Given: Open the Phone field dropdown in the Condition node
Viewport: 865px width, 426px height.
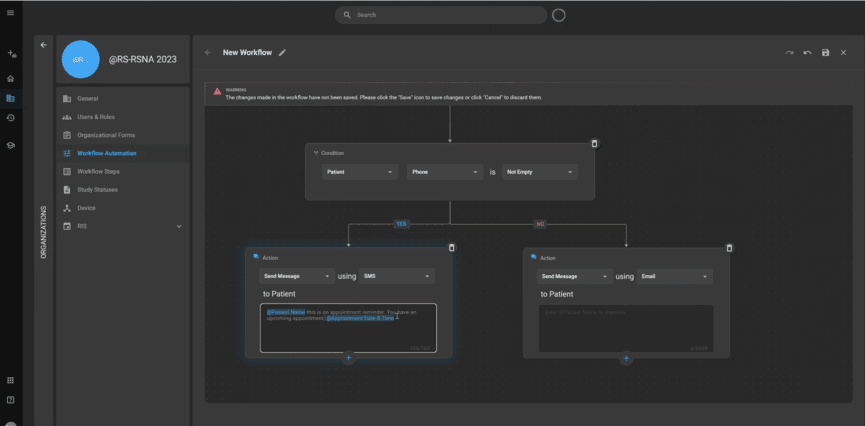Looking at the screenshot, I should (445, 172).
